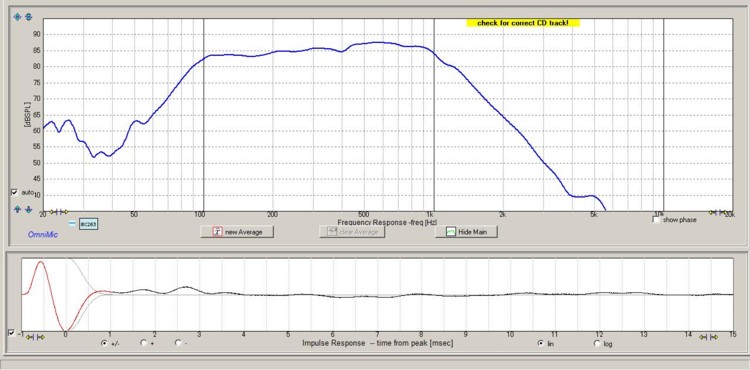Image resolution: width=750 pixels, height=370 pixels.
Task: Click the [dBSPL] vertical axis label
Action: [27, 115]
